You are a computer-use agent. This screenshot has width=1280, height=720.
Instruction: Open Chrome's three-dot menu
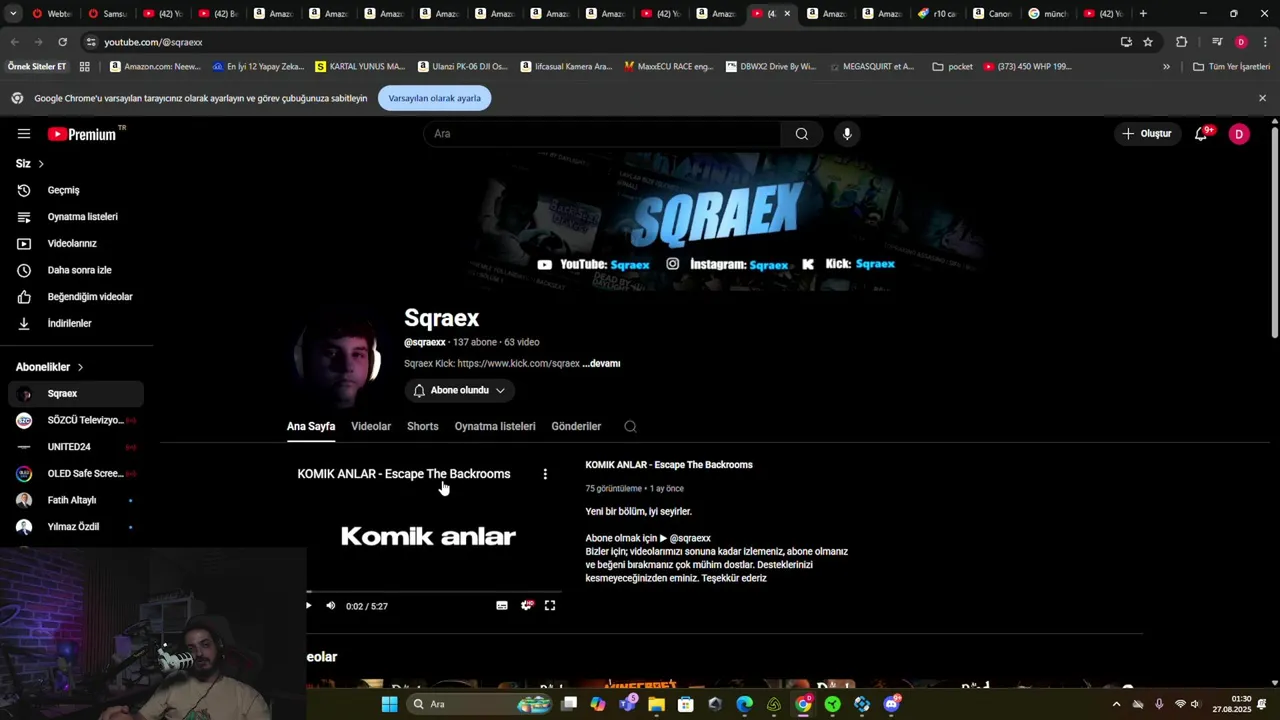pyautogui.click(x=1266, y=42)
